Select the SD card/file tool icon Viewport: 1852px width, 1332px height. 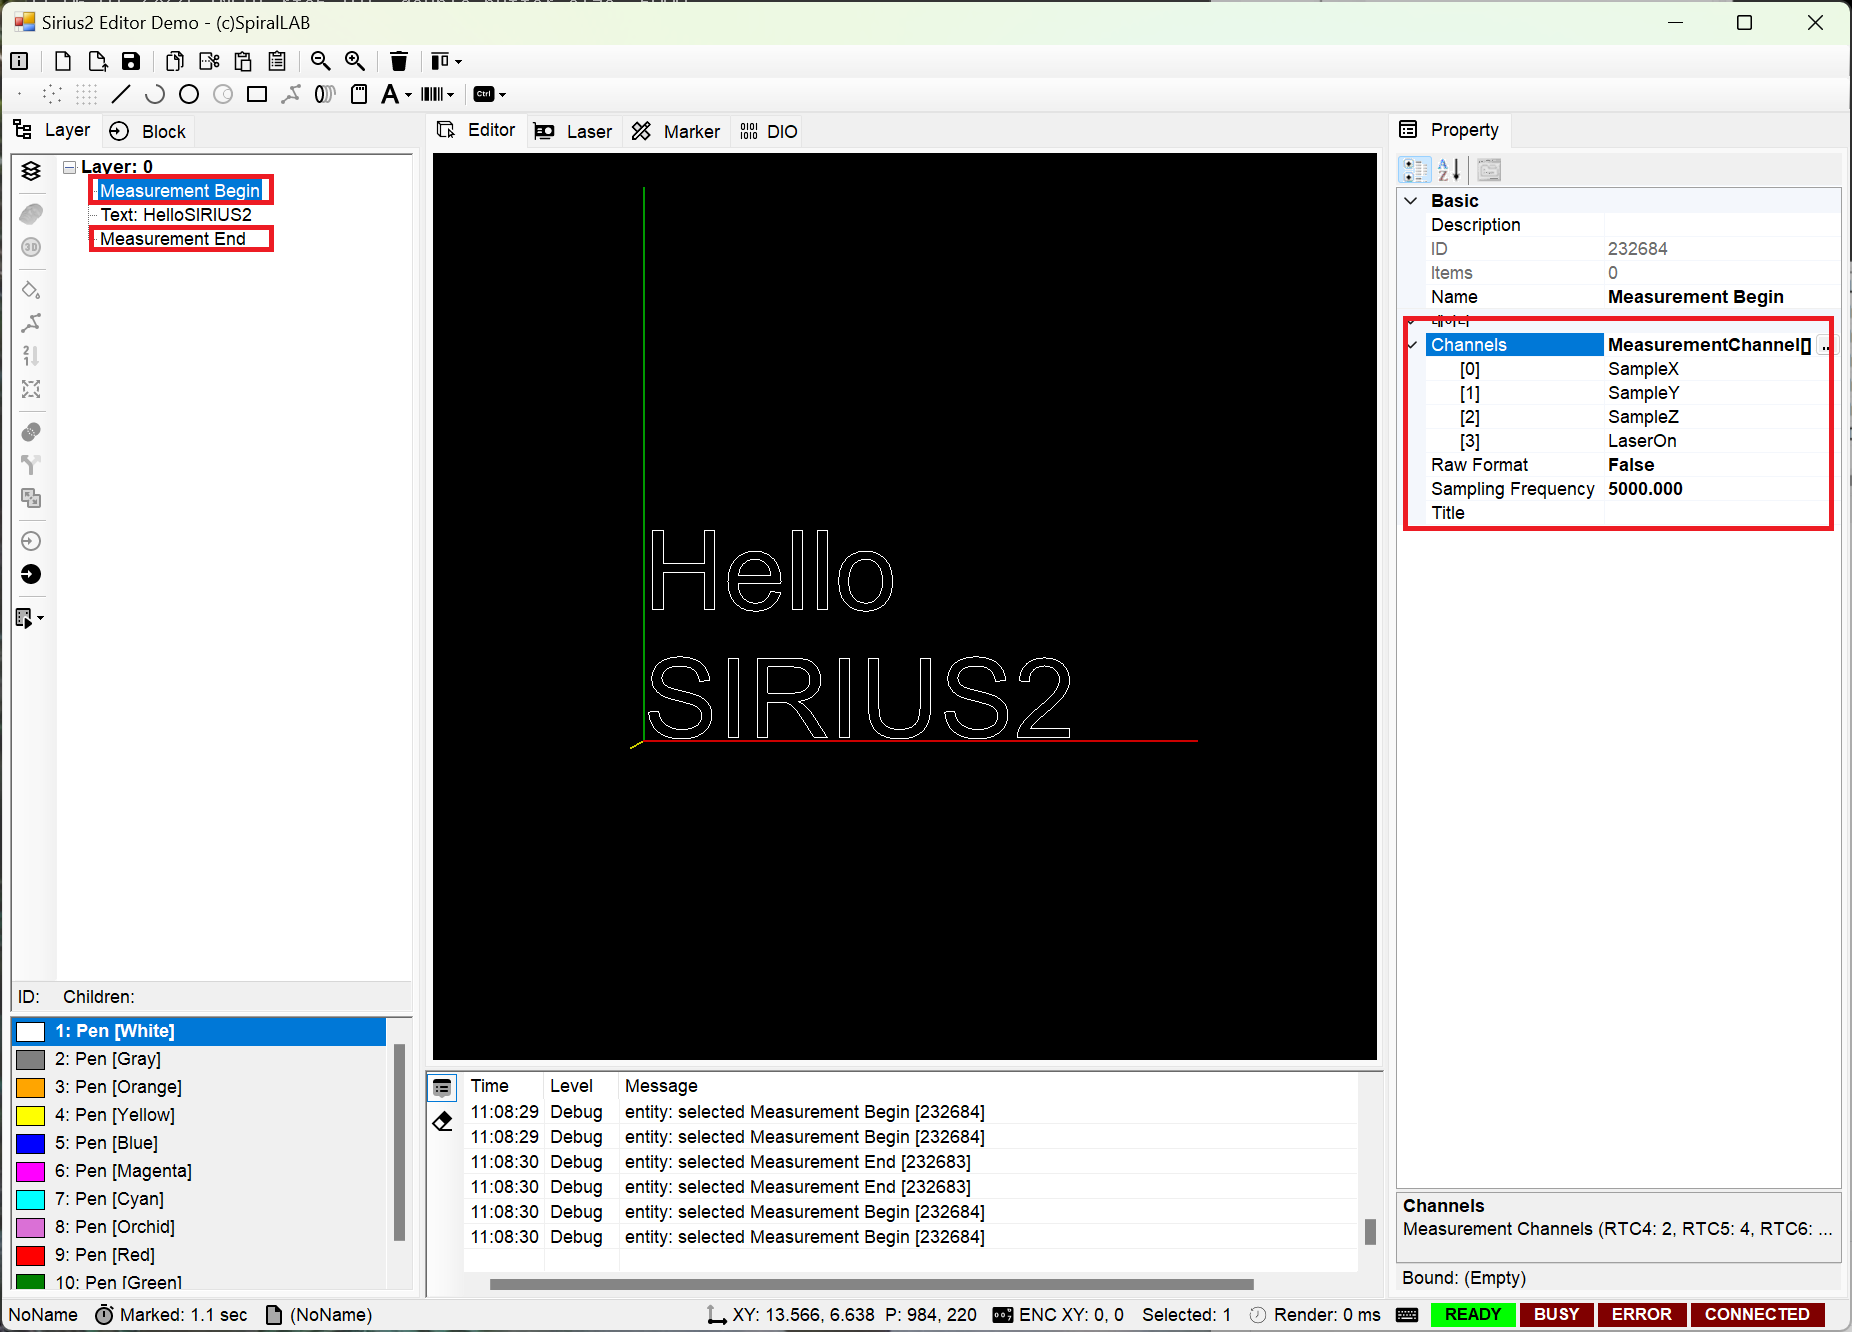(359, 94)
